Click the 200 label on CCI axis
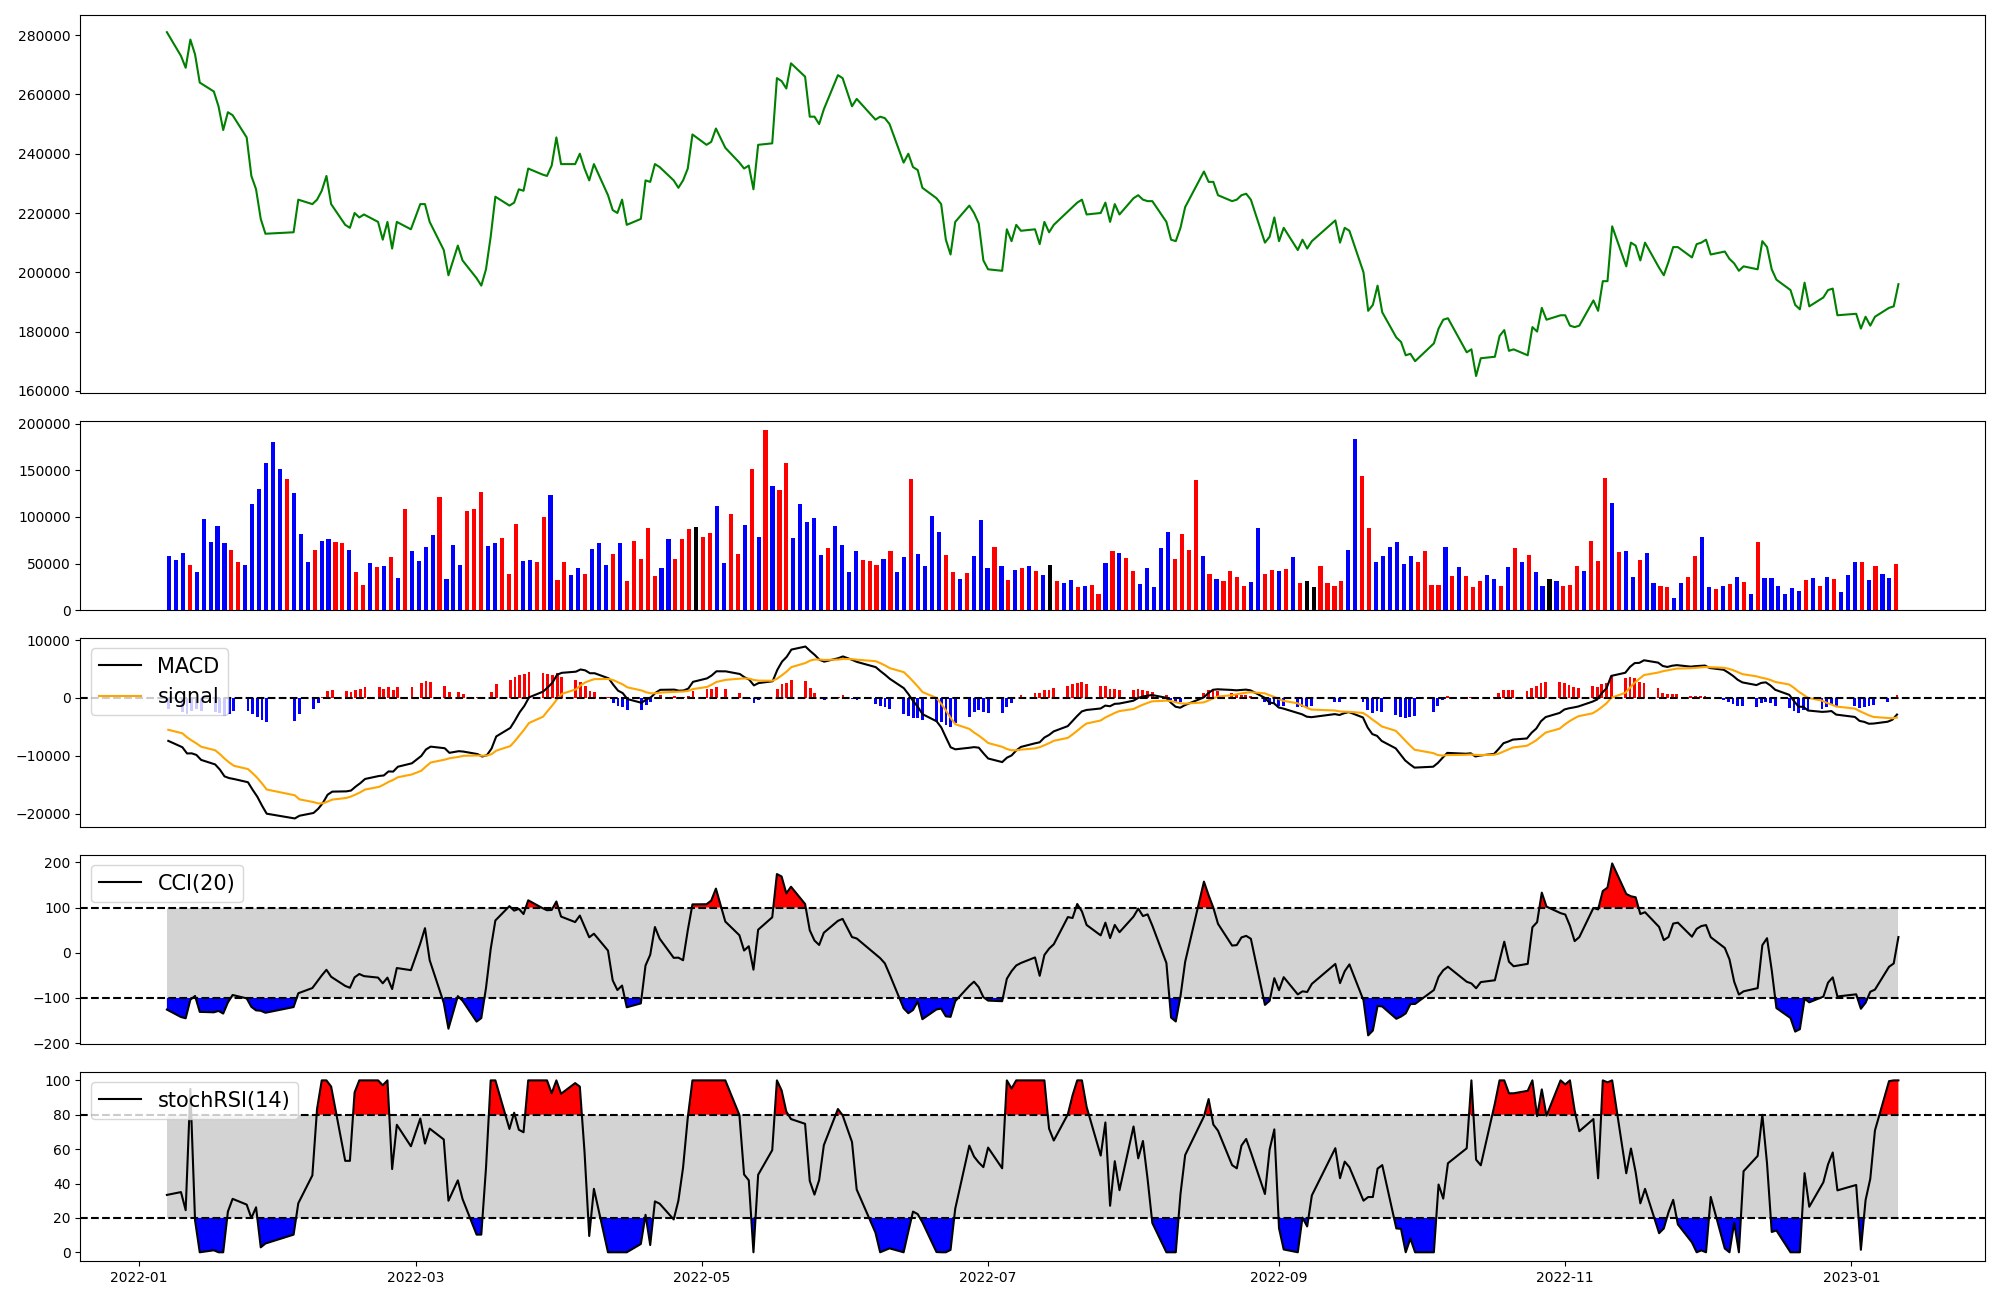This screenshot has height=1300, width=2000. [x=58, y=863]
